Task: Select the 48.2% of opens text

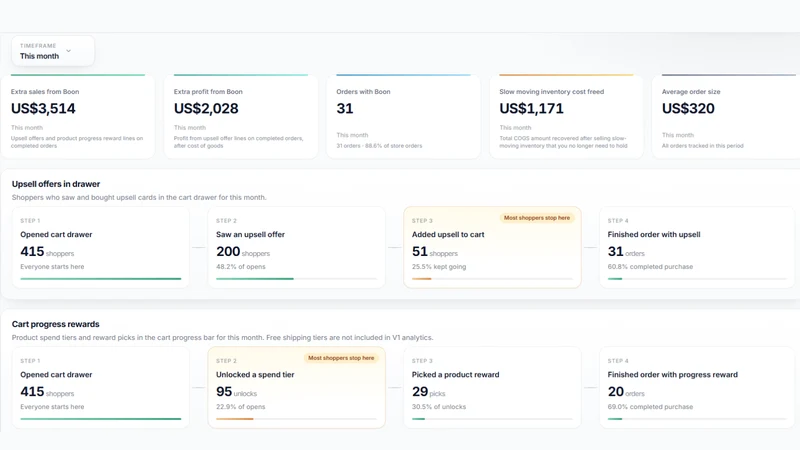Action: click(241, 267)
